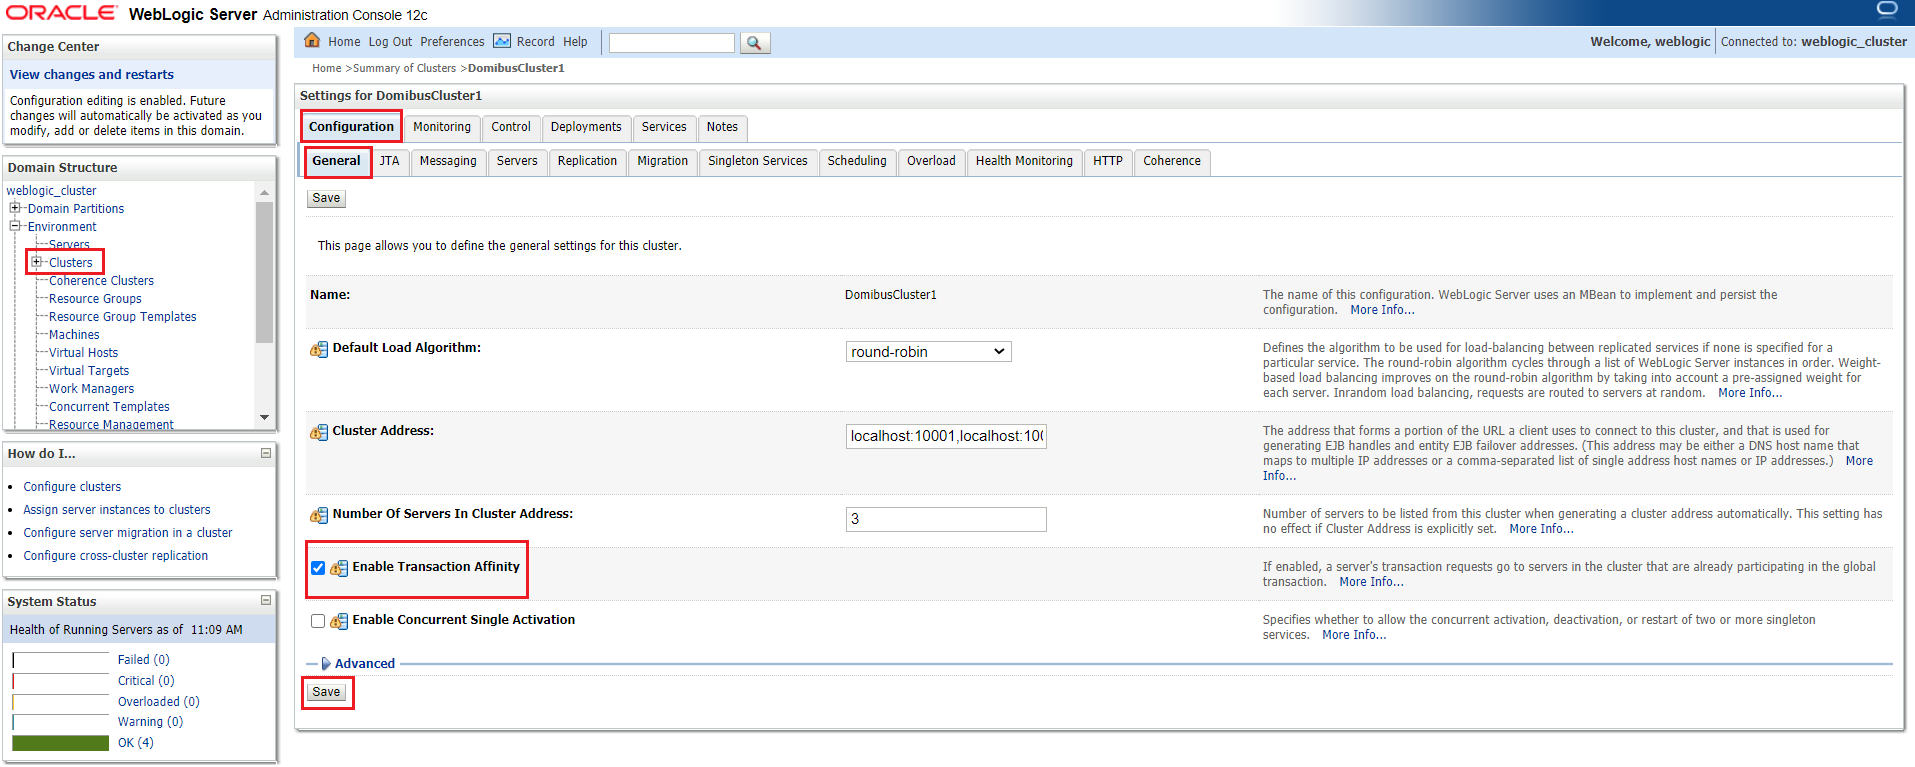This screenshot has height=767, width=1915.
Task: Open Virtual Hosts tree item
Action: click(x=83, y=353)
